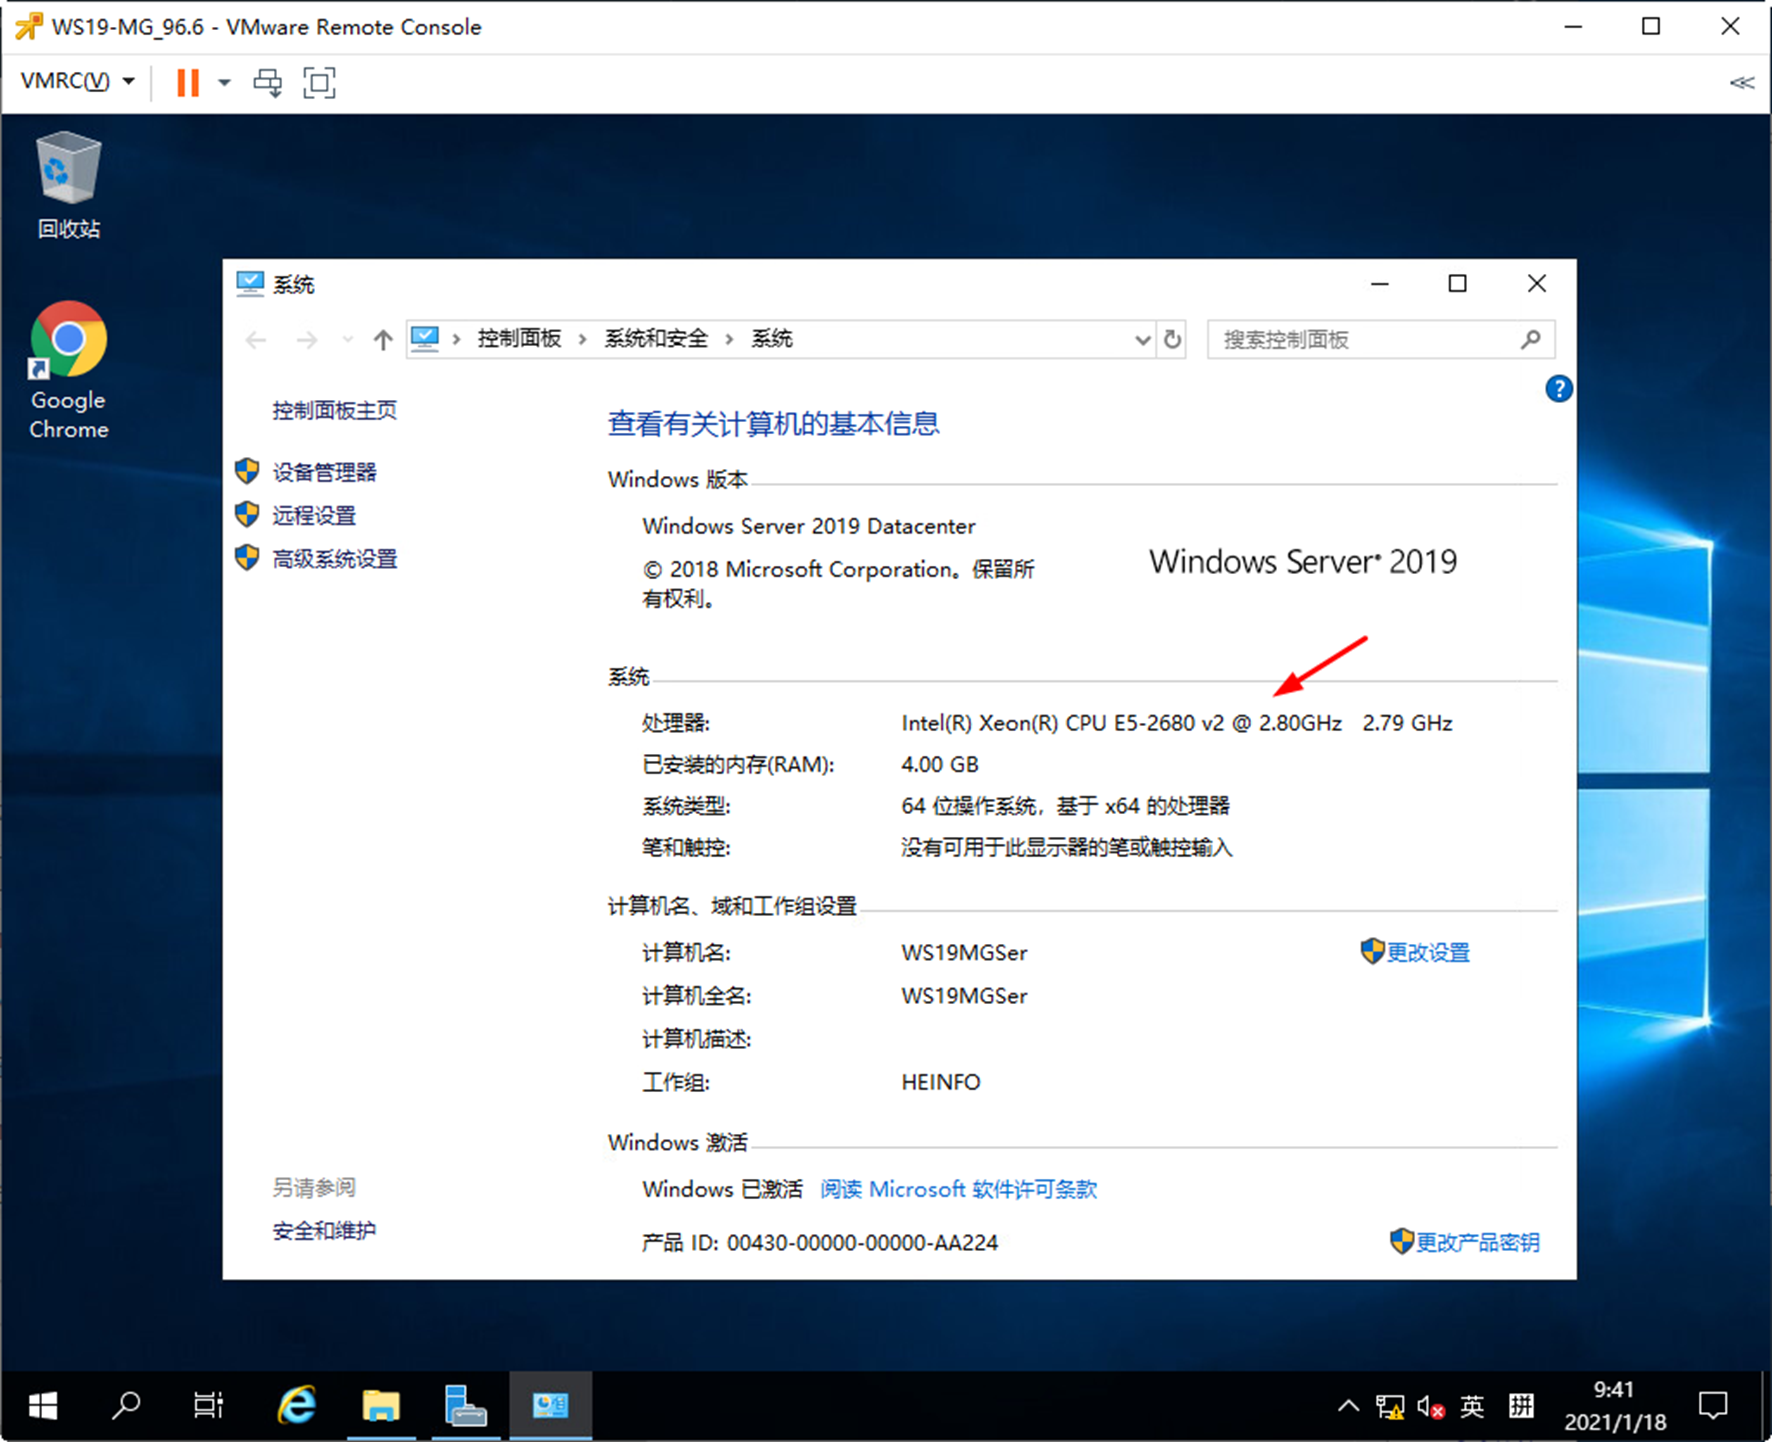Open help via blue question mark
The height and width of the screenshot is (1442, 1772).
[x=1558, y=389]
